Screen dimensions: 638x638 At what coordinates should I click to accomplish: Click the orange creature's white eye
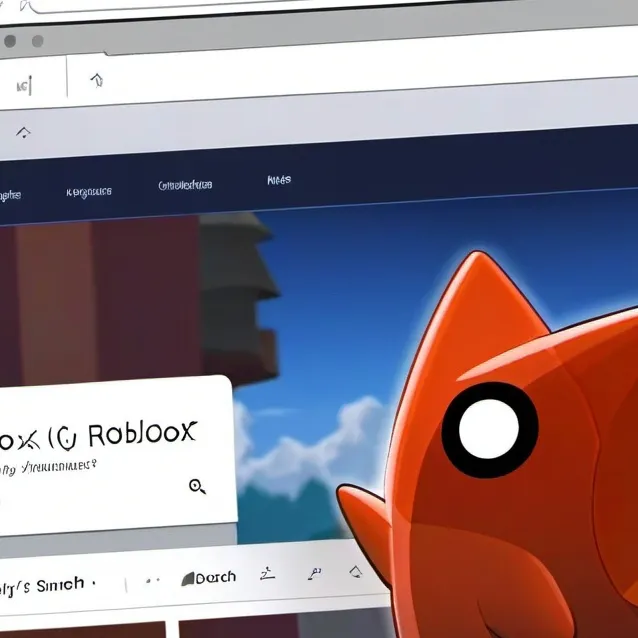click(489, 429)
